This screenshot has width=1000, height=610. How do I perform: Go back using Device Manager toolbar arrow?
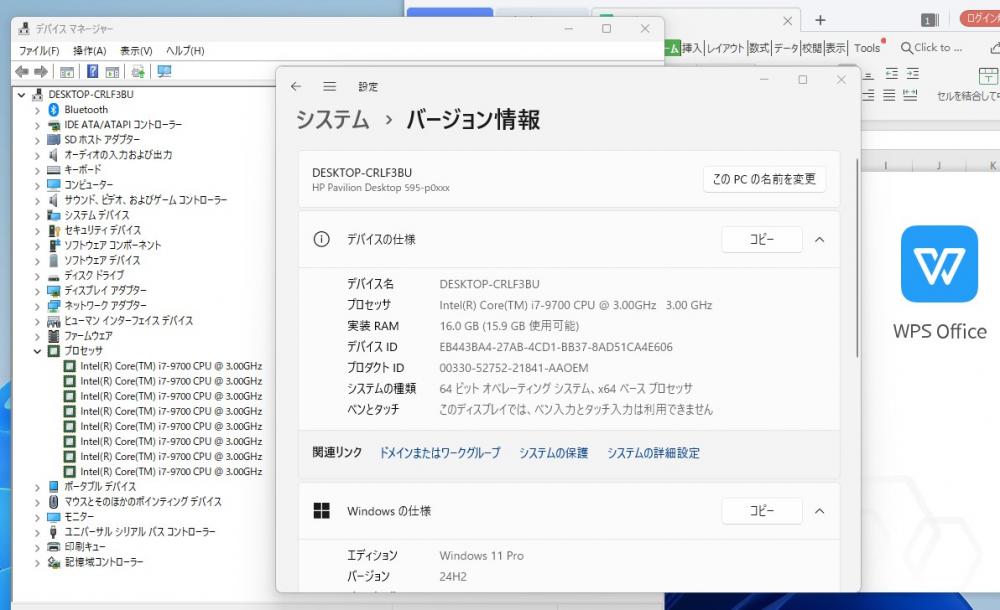click(x=22, y=71)
